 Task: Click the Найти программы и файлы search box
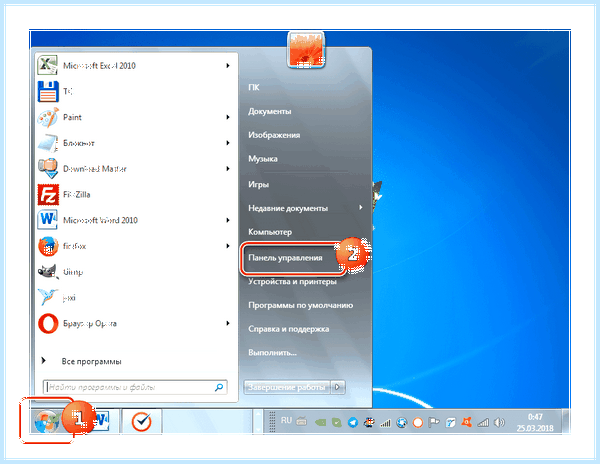tap(135, 387)
